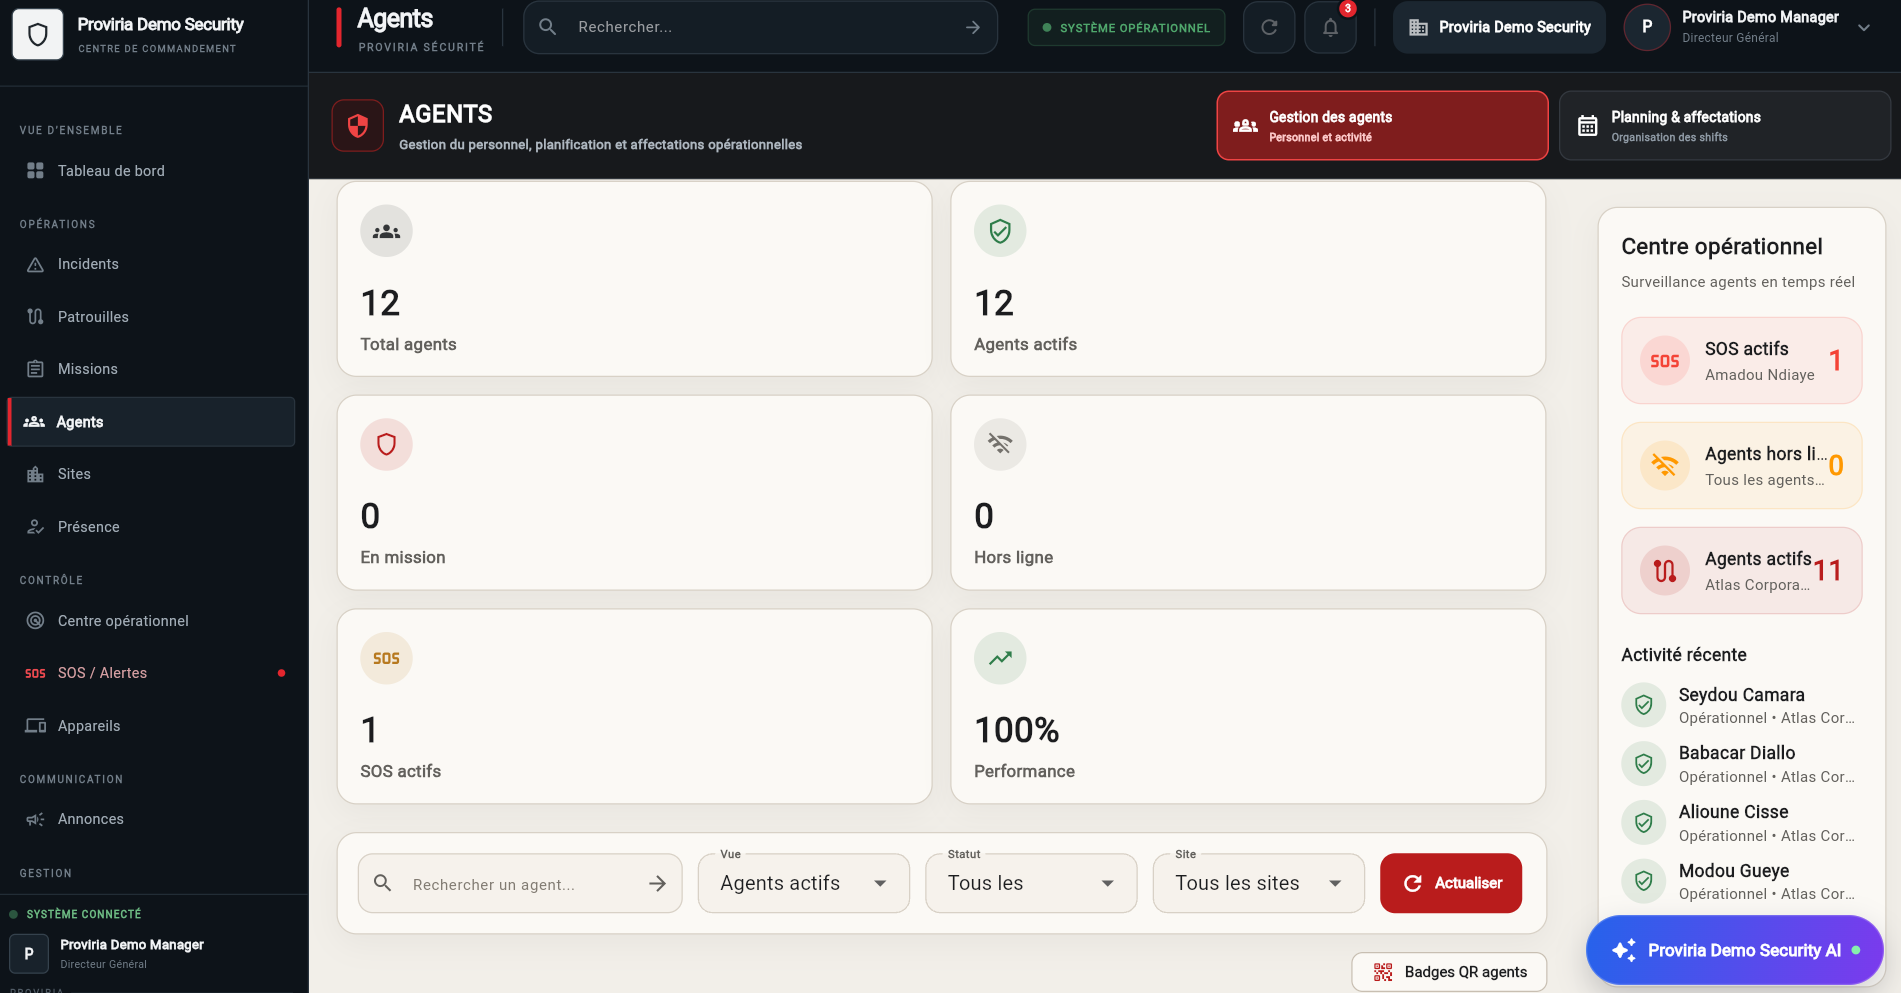Select Modou Gueye in recent activity
The image size is (1901, 993).
[x=1742, y=881]
